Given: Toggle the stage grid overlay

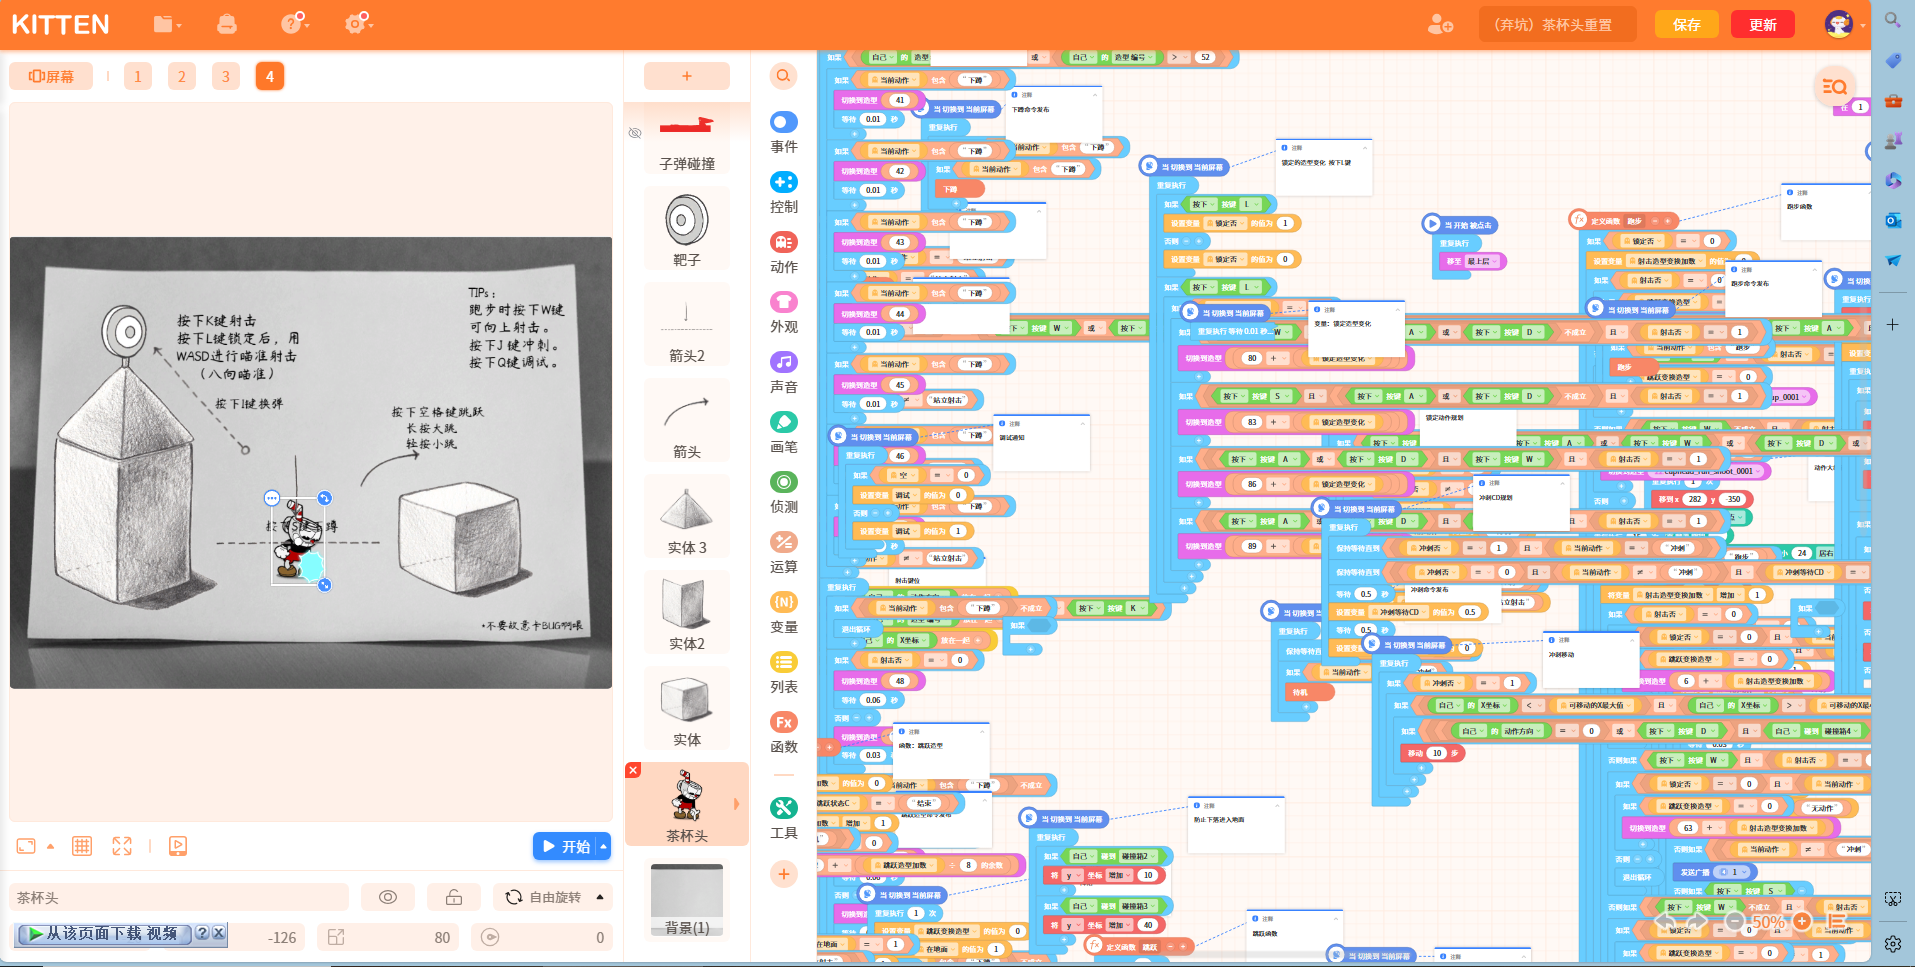Looking at the screenshot, I should [82, 846].
